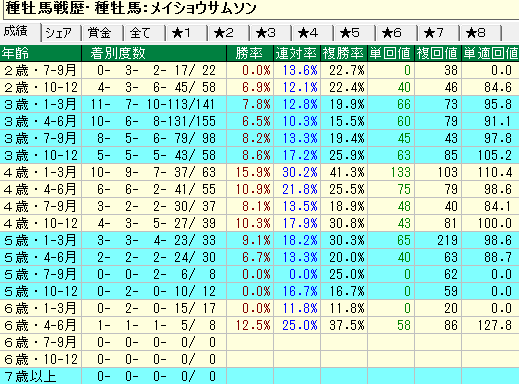Select the 4歳・7-9月 row label
Screen dimensions: 519x384
(x=41, y=206)
